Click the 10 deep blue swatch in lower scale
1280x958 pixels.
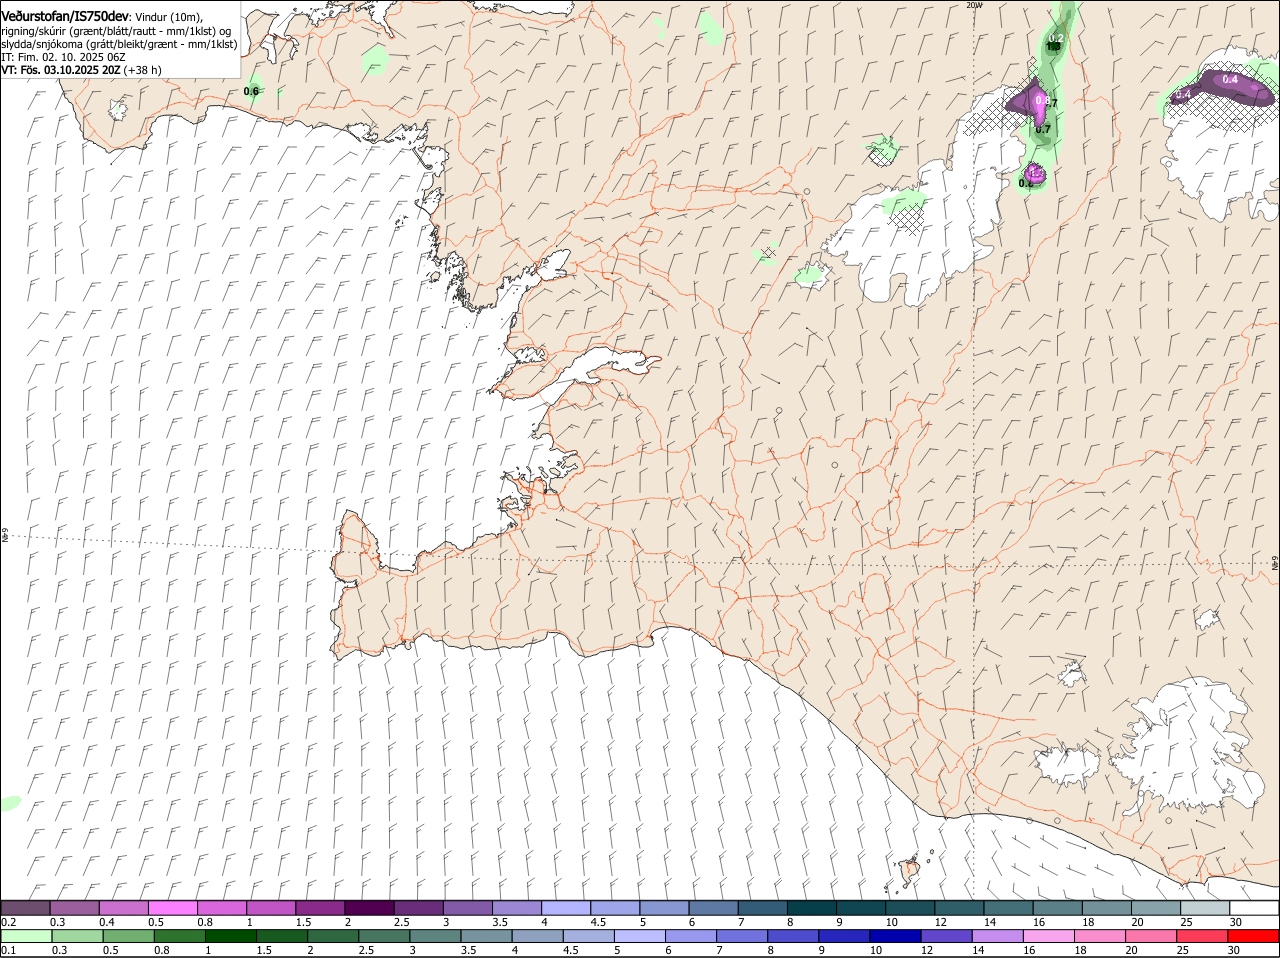[x=895, y=936]
